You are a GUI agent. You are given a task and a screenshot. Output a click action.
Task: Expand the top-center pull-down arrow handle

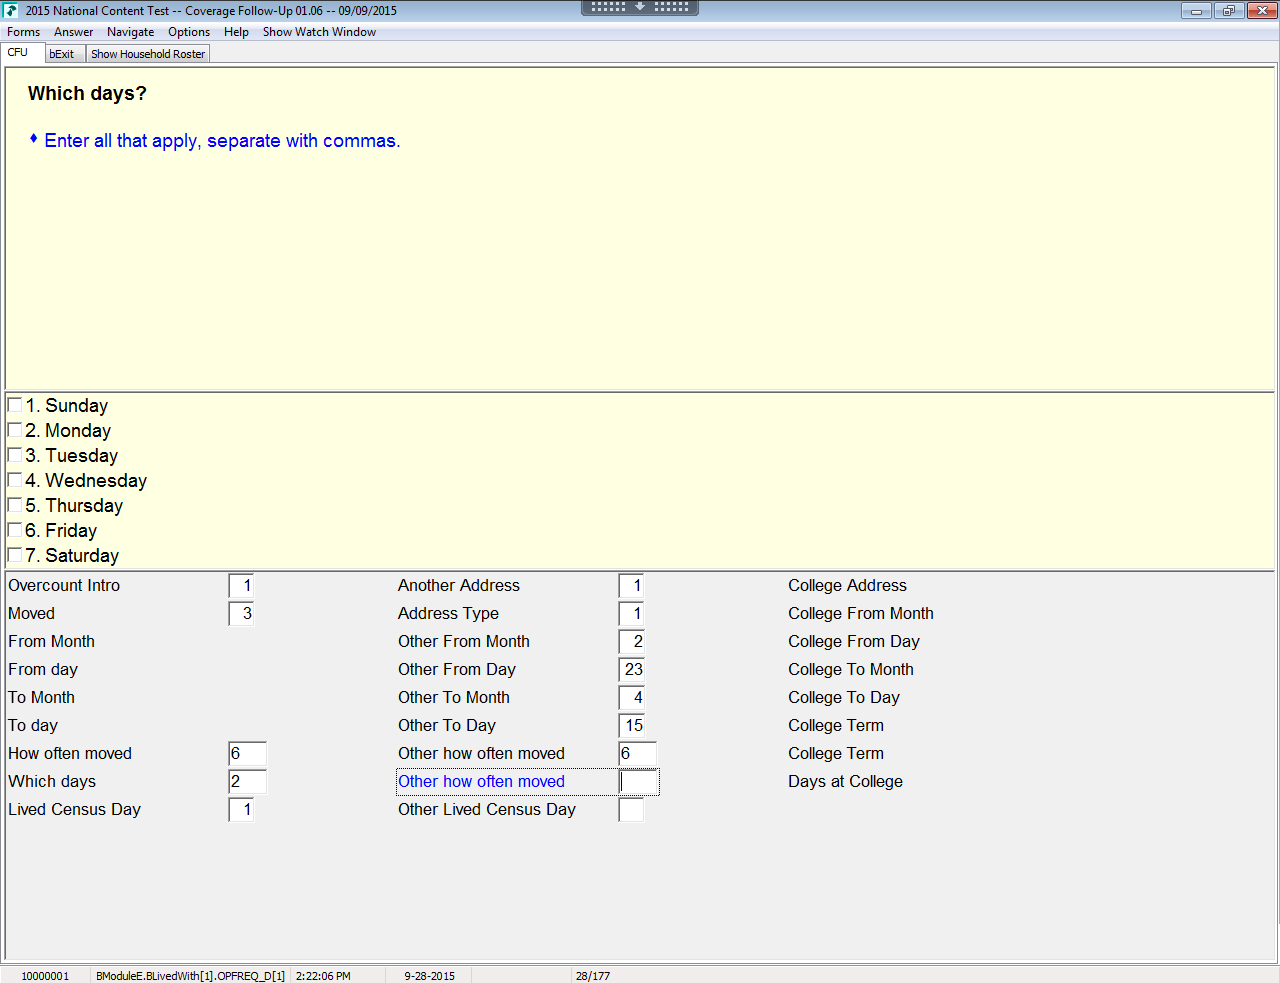640,7
